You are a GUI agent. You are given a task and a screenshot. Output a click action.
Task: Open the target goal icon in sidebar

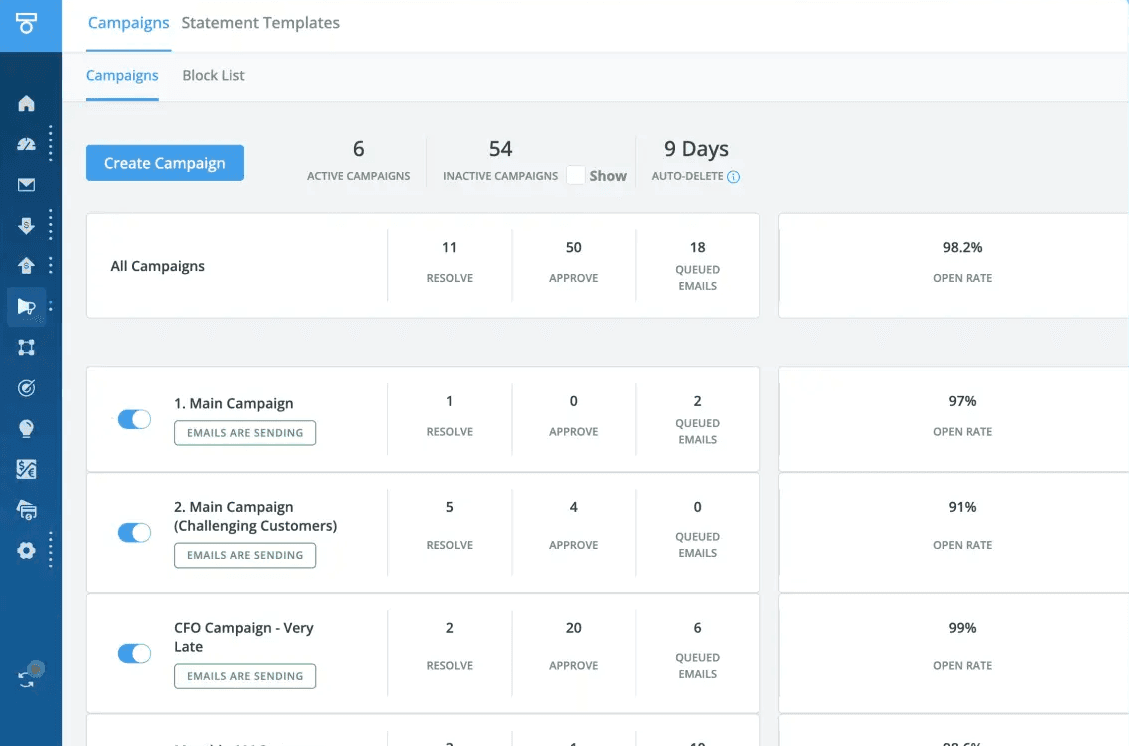point(27,388)
